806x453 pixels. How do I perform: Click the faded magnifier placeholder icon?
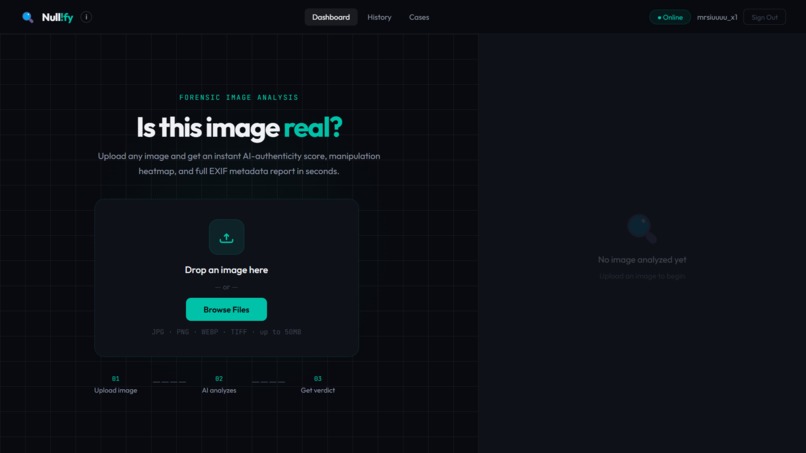coord(642,229)
